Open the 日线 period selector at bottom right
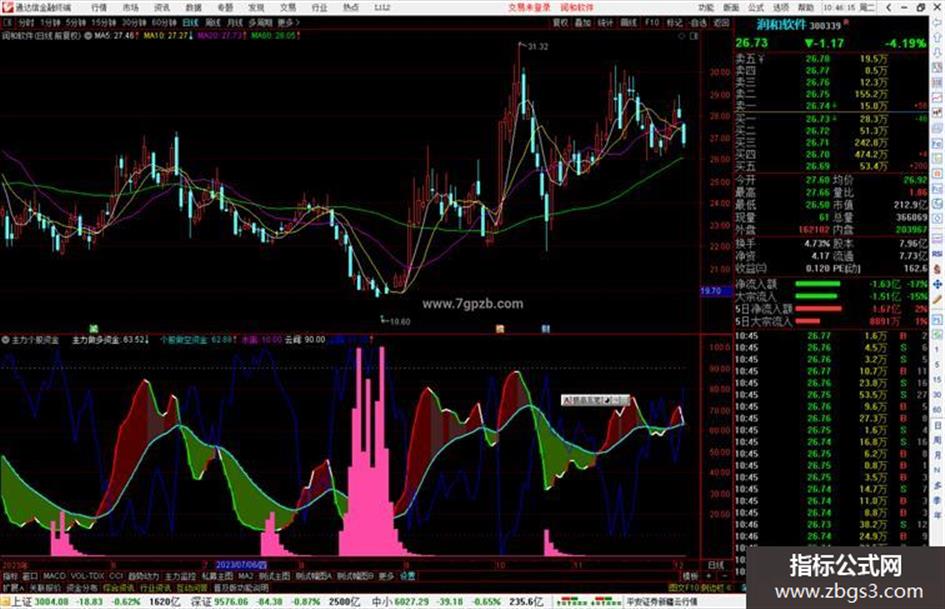 coord(715,565)
